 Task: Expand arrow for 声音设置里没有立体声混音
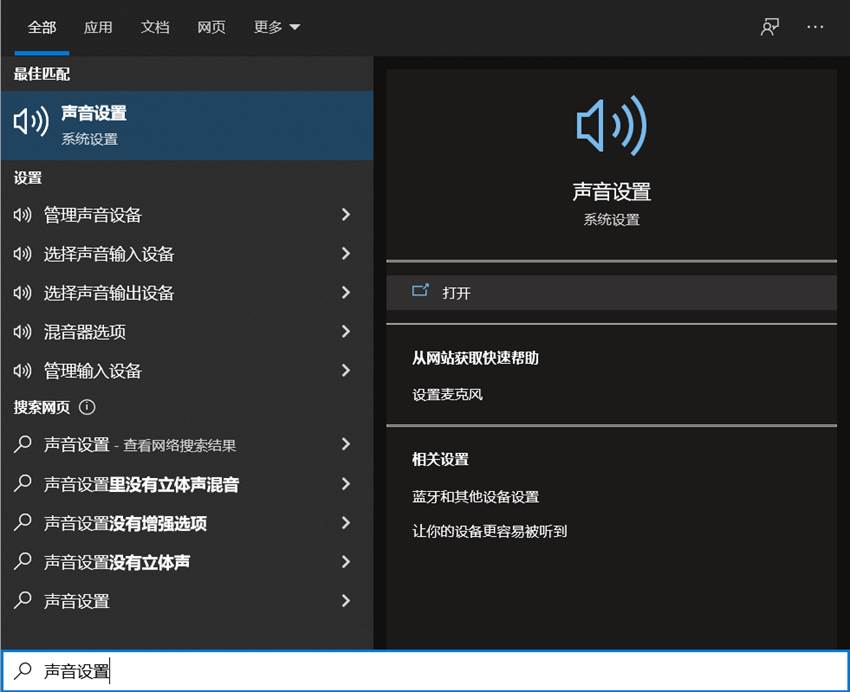click(345, 484)
